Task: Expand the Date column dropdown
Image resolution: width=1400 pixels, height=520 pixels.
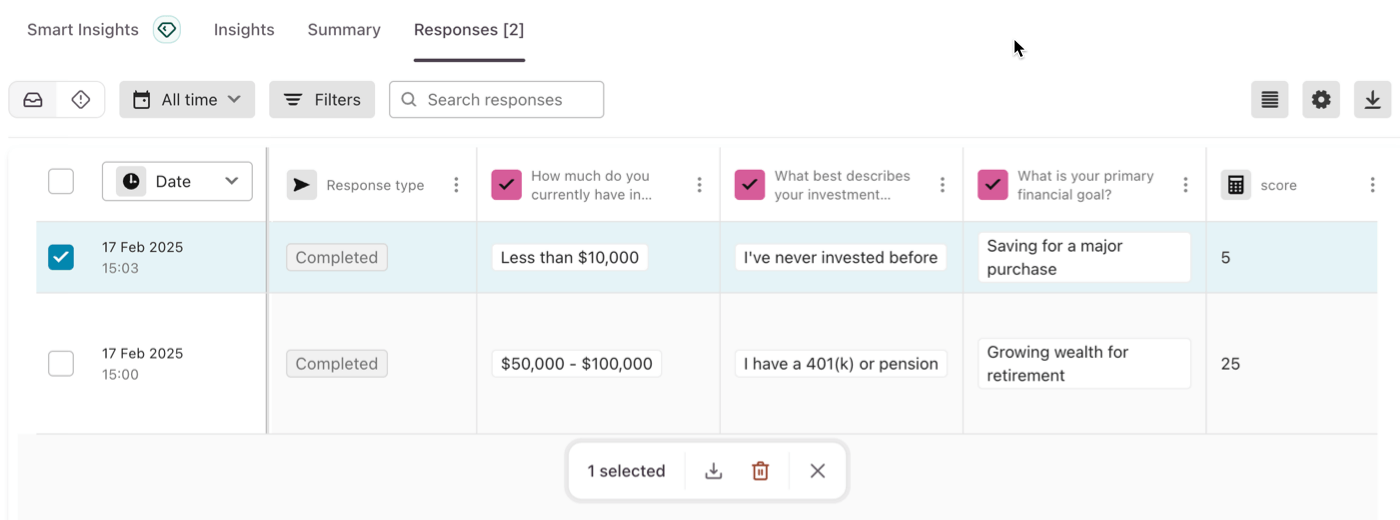Action: (177, 181)
